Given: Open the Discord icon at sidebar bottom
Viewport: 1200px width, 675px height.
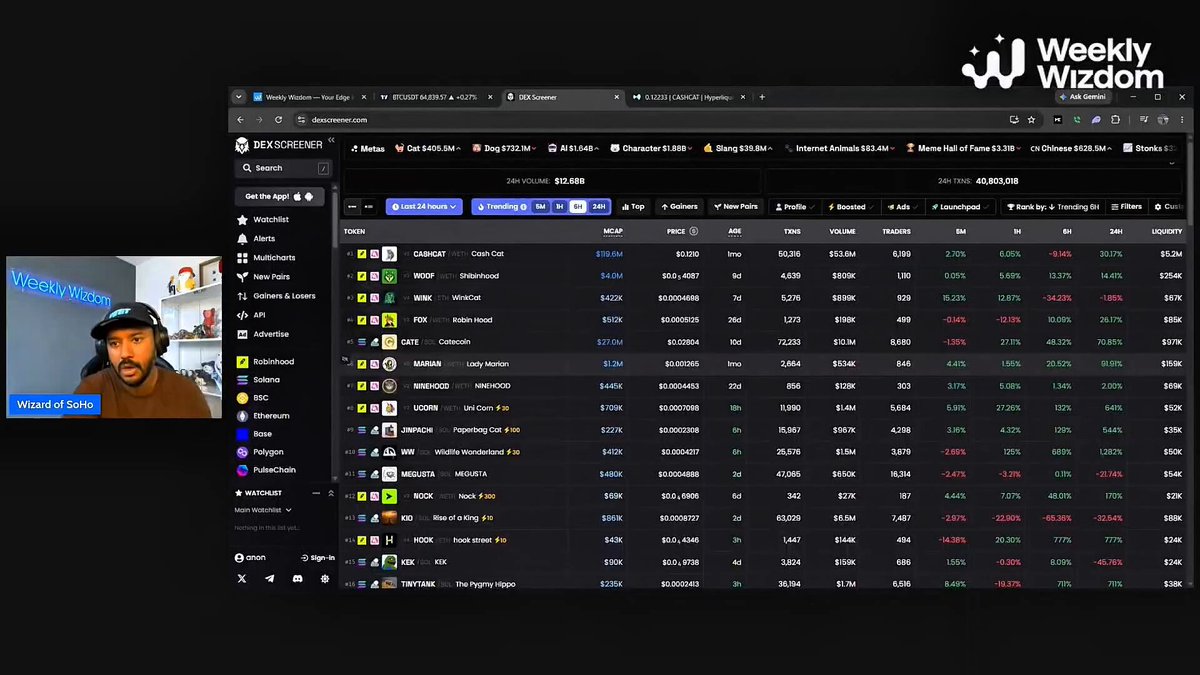Looking at the screenshot, I should pyautogui.click(x=297, y=579).
